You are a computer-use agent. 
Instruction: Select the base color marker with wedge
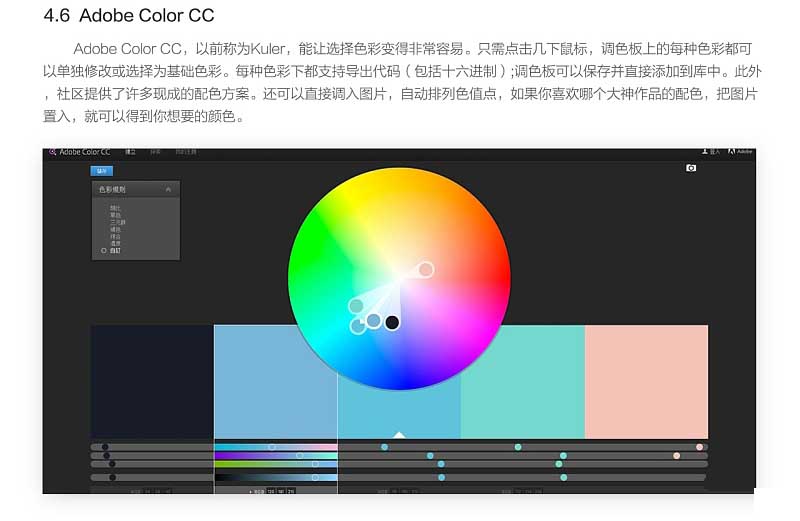[x=358, y=326]
